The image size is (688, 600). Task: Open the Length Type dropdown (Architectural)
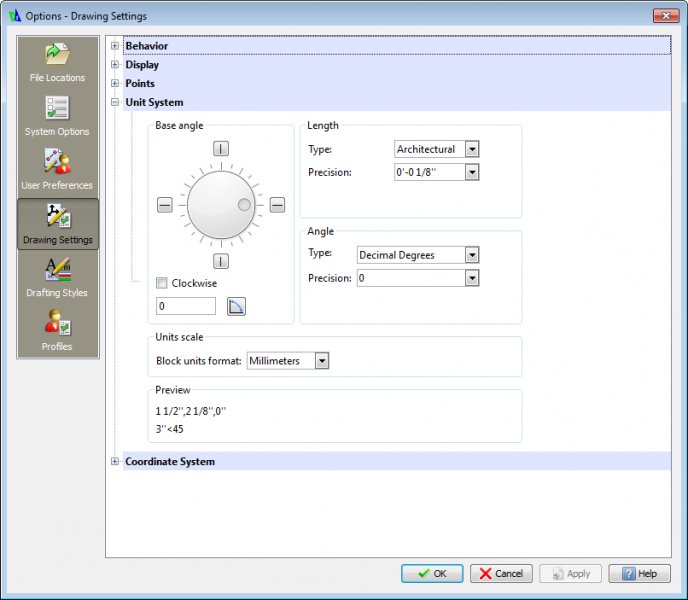(x=436, y=149)
